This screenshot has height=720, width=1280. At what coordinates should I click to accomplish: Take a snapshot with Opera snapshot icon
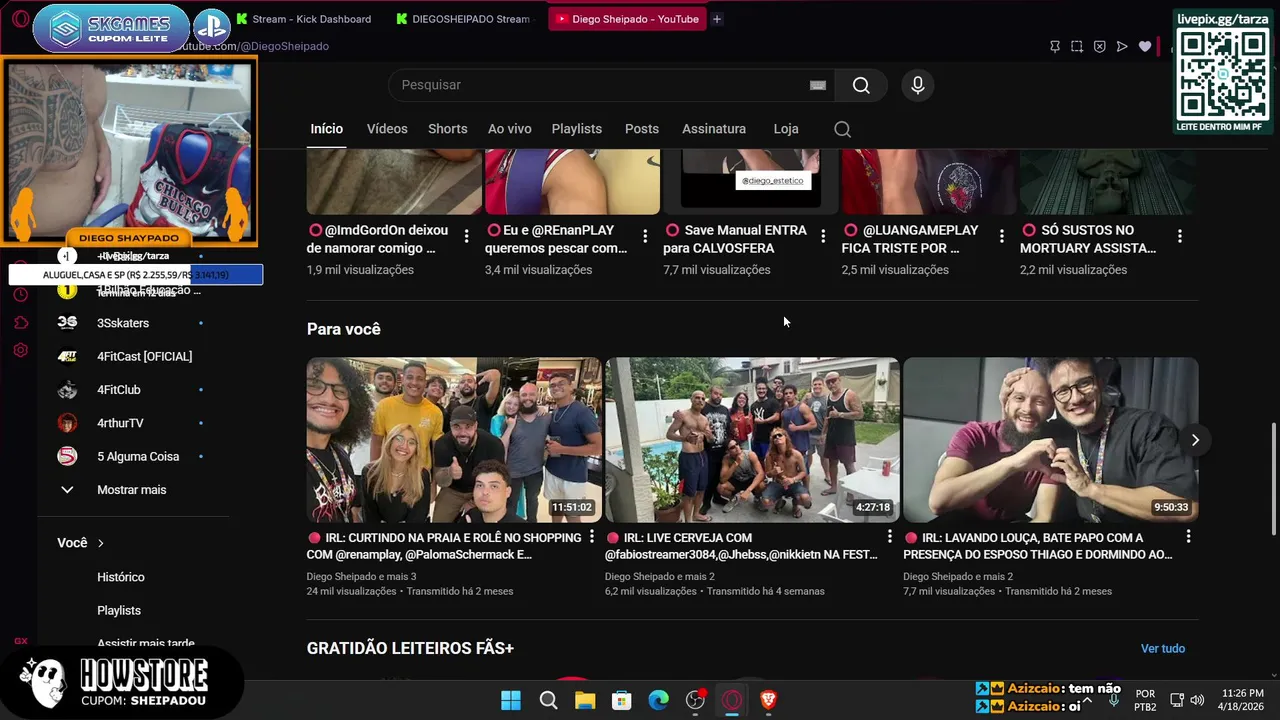click(1077, 46)
